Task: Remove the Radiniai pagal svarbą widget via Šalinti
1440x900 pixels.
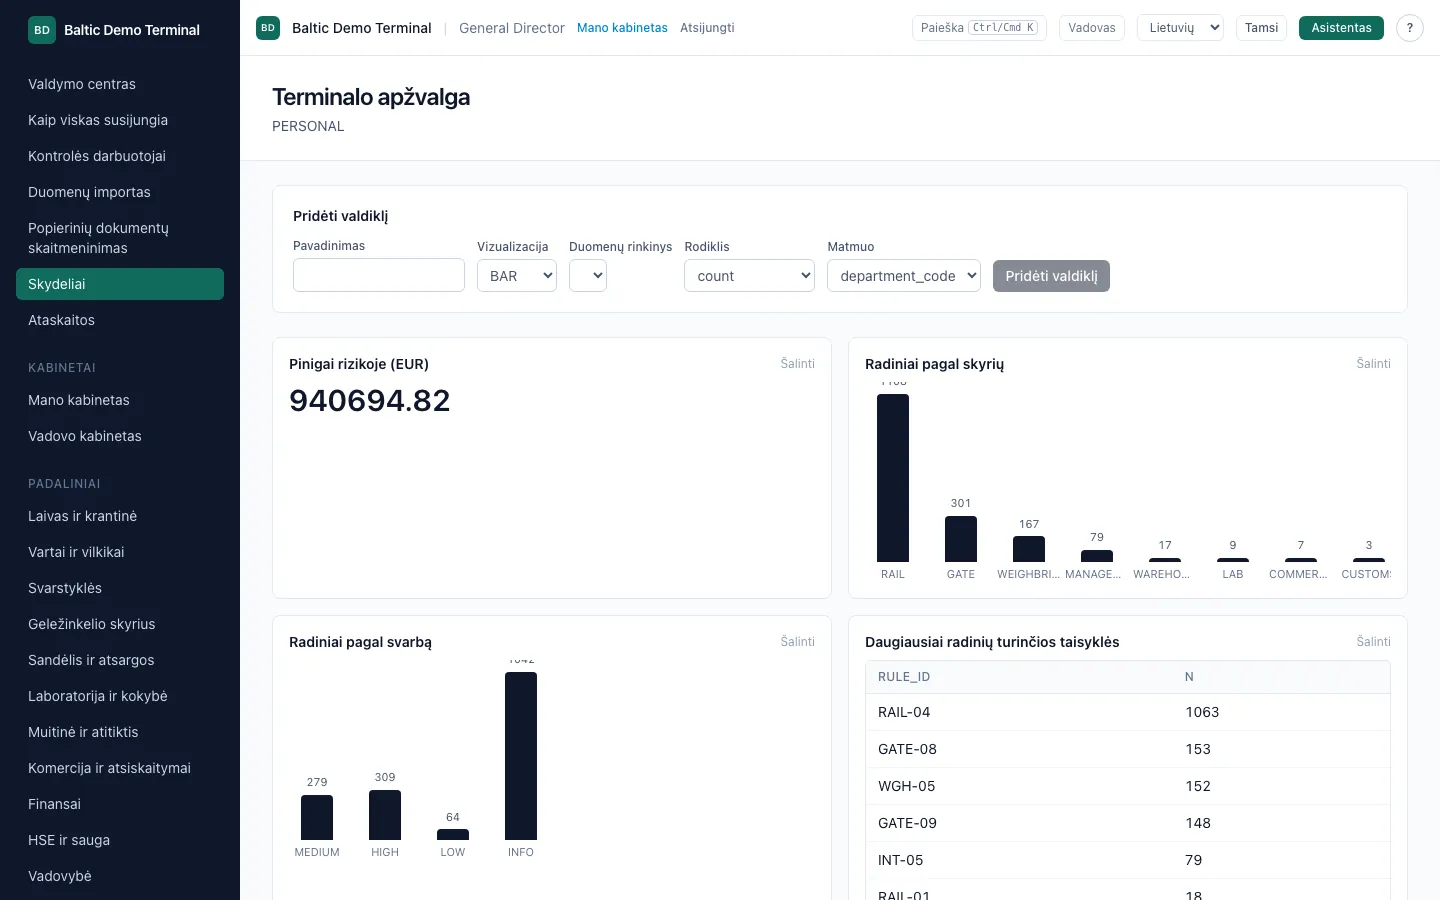Action: (x=798, y=642)
